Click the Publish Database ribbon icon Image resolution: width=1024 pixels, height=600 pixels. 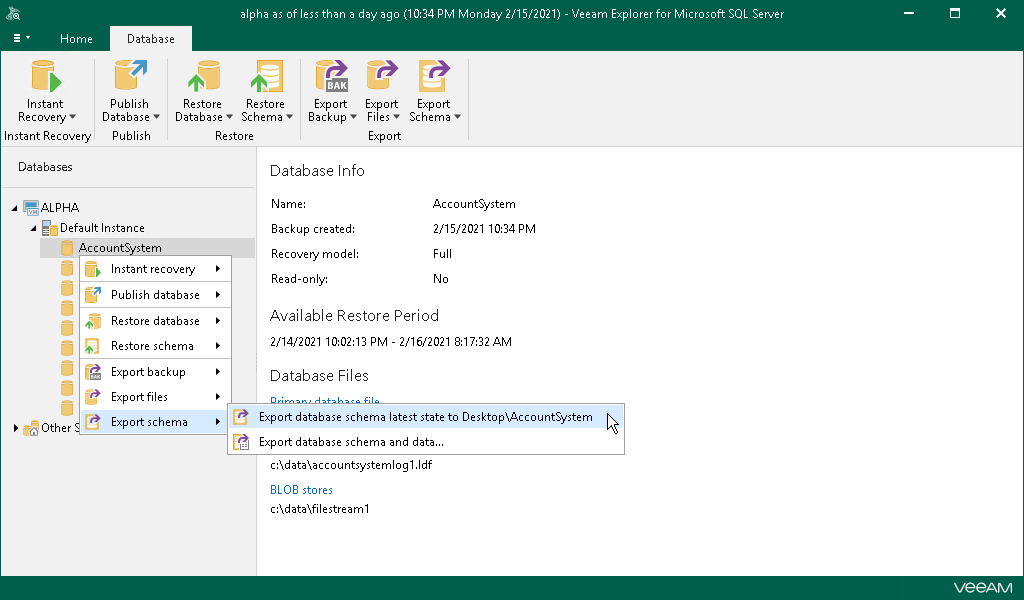click(x=130, y=76)
